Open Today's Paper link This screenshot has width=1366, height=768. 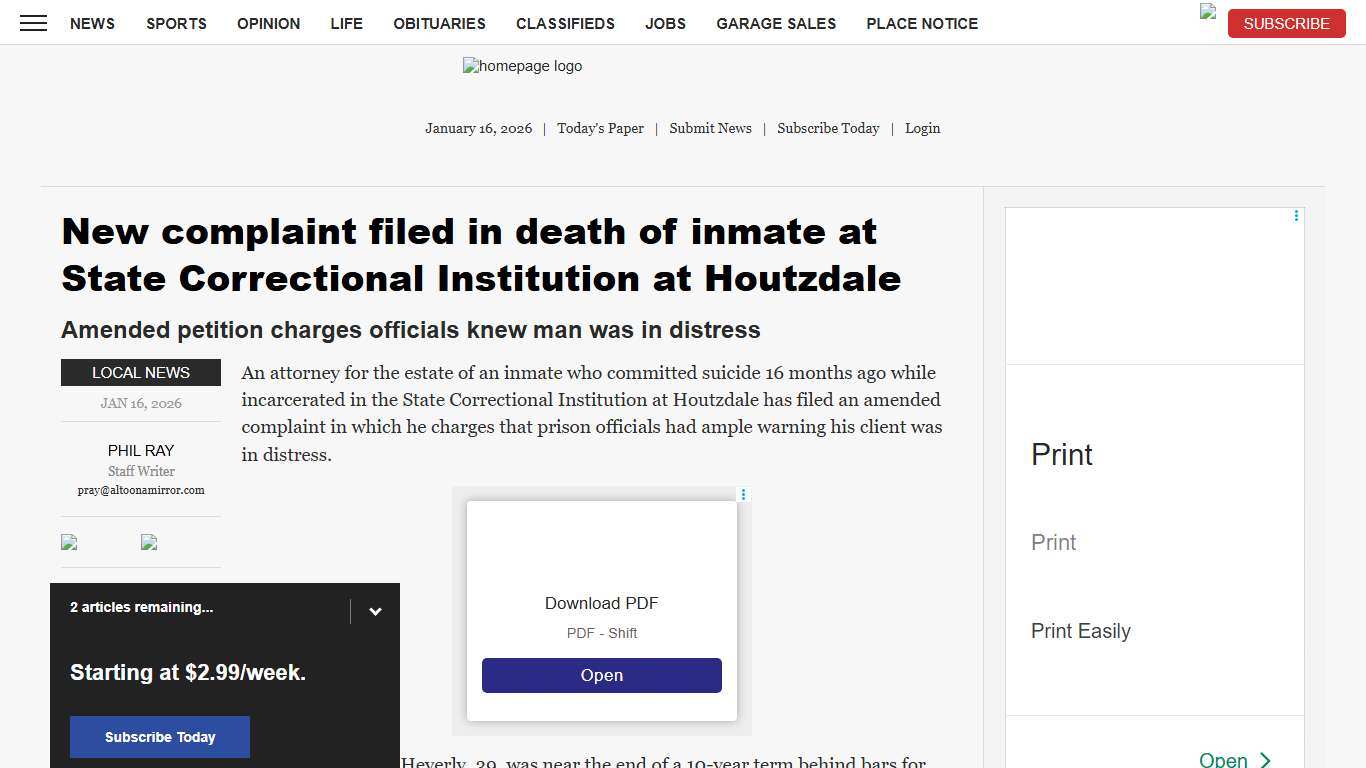pos(600,128)
